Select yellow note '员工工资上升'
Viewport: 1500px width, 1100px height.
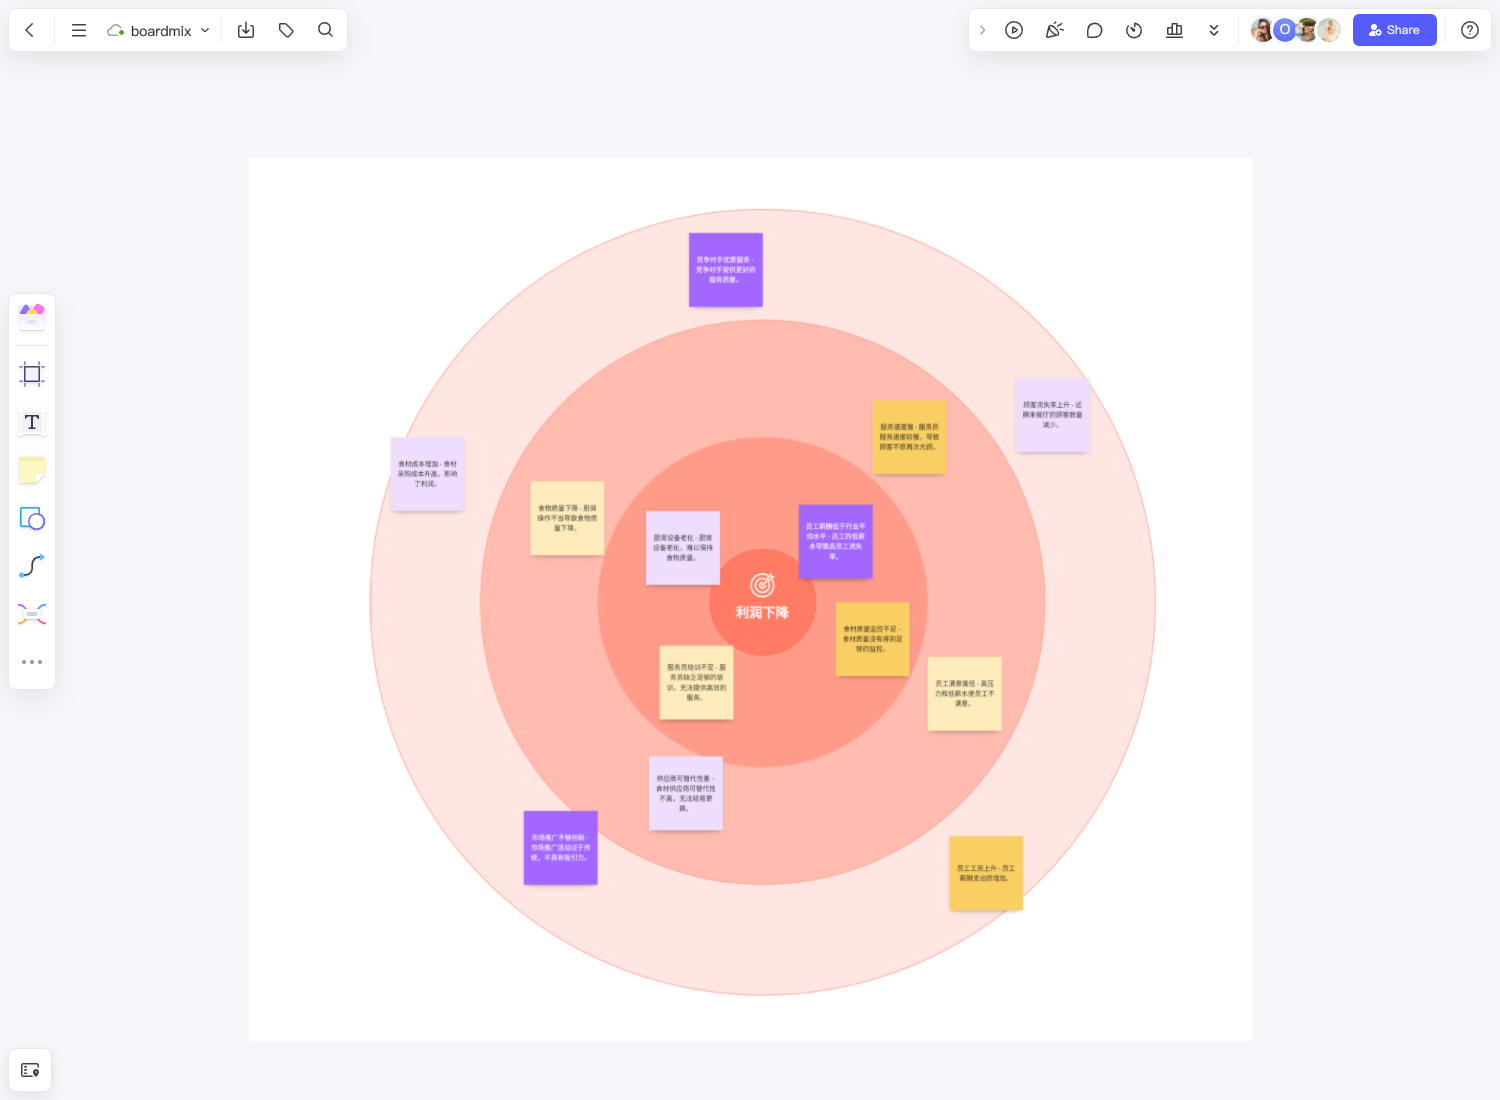coord(986,873)
